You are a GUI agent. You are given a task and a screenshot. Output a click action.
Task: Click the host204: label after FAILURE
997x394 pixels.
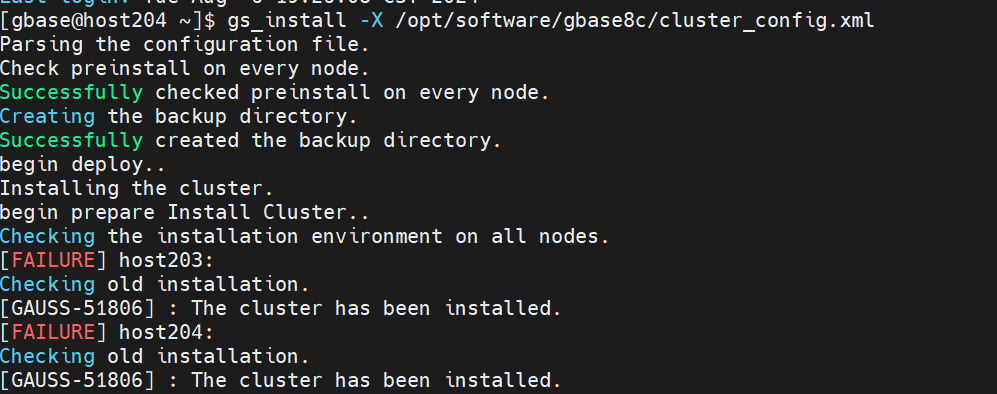[x=167, y=332]
